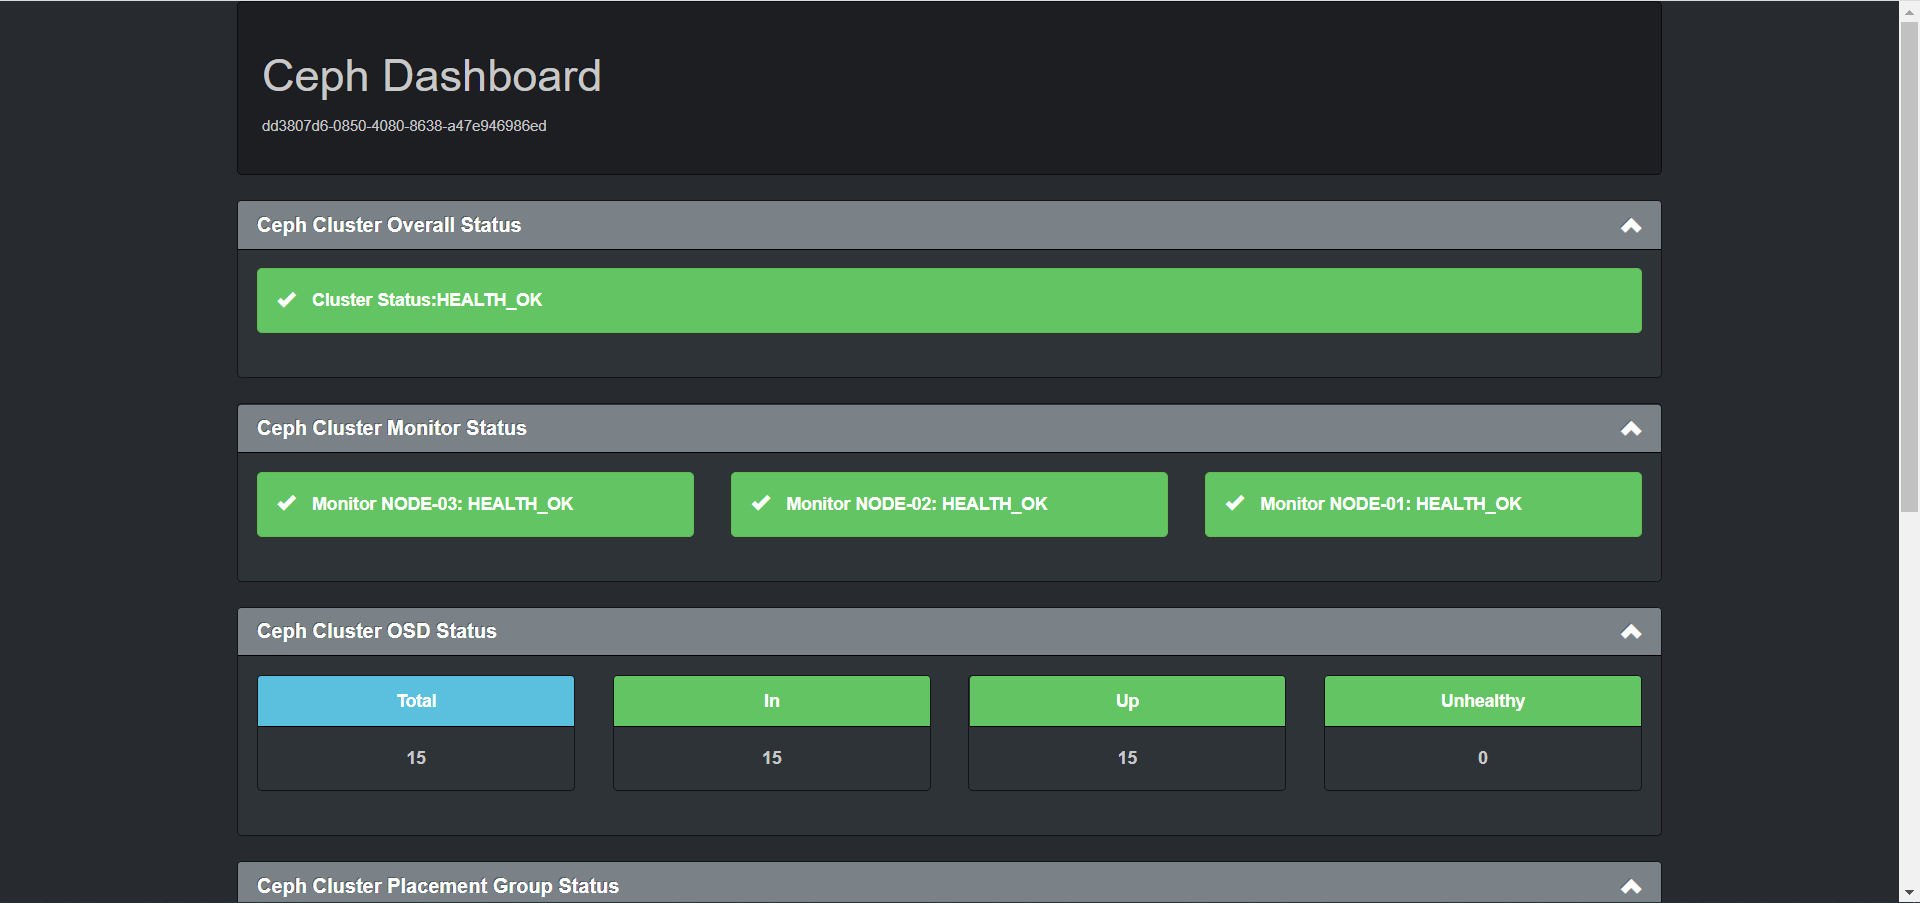Click the blue Total OSD header
The width and height of the screenshot is (1920, 903).
pos(416,701)
